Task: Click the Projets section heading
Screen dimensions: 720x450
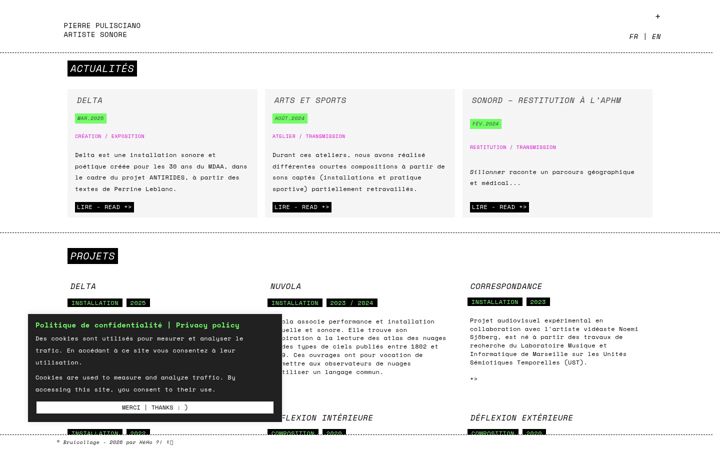Action: (92, 256)
